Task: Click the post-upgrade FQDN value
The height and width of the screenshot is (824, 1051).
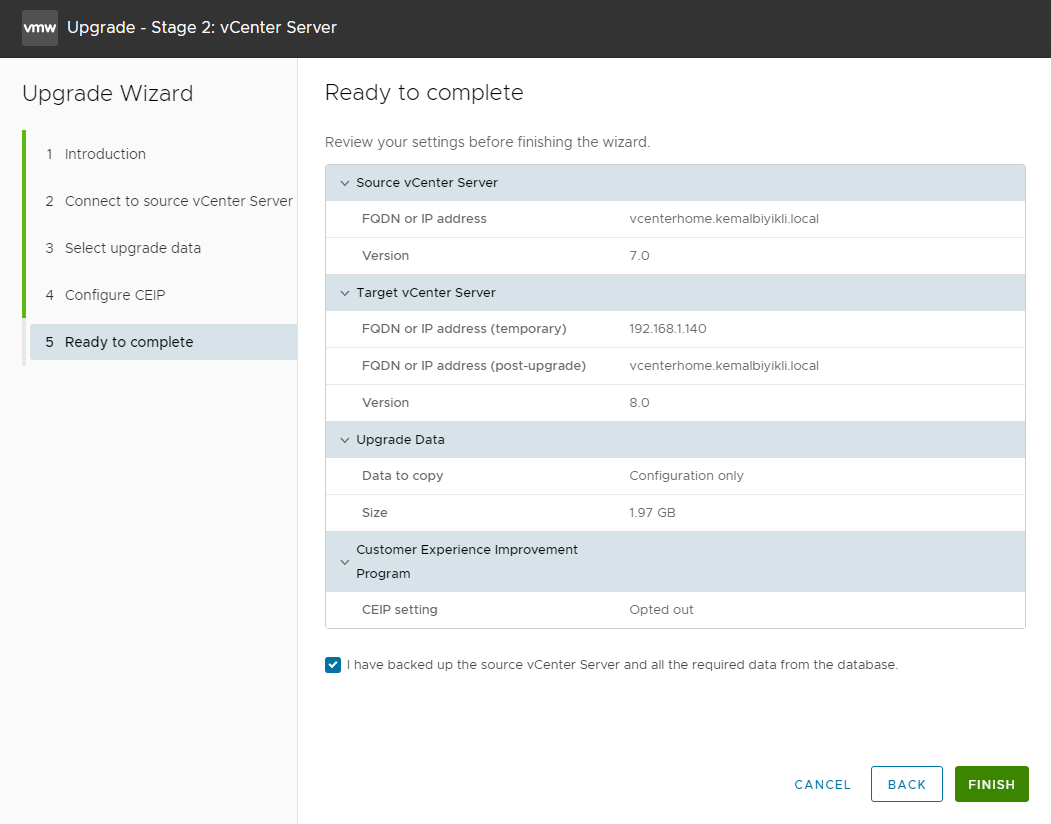Action: coord(724,365)
